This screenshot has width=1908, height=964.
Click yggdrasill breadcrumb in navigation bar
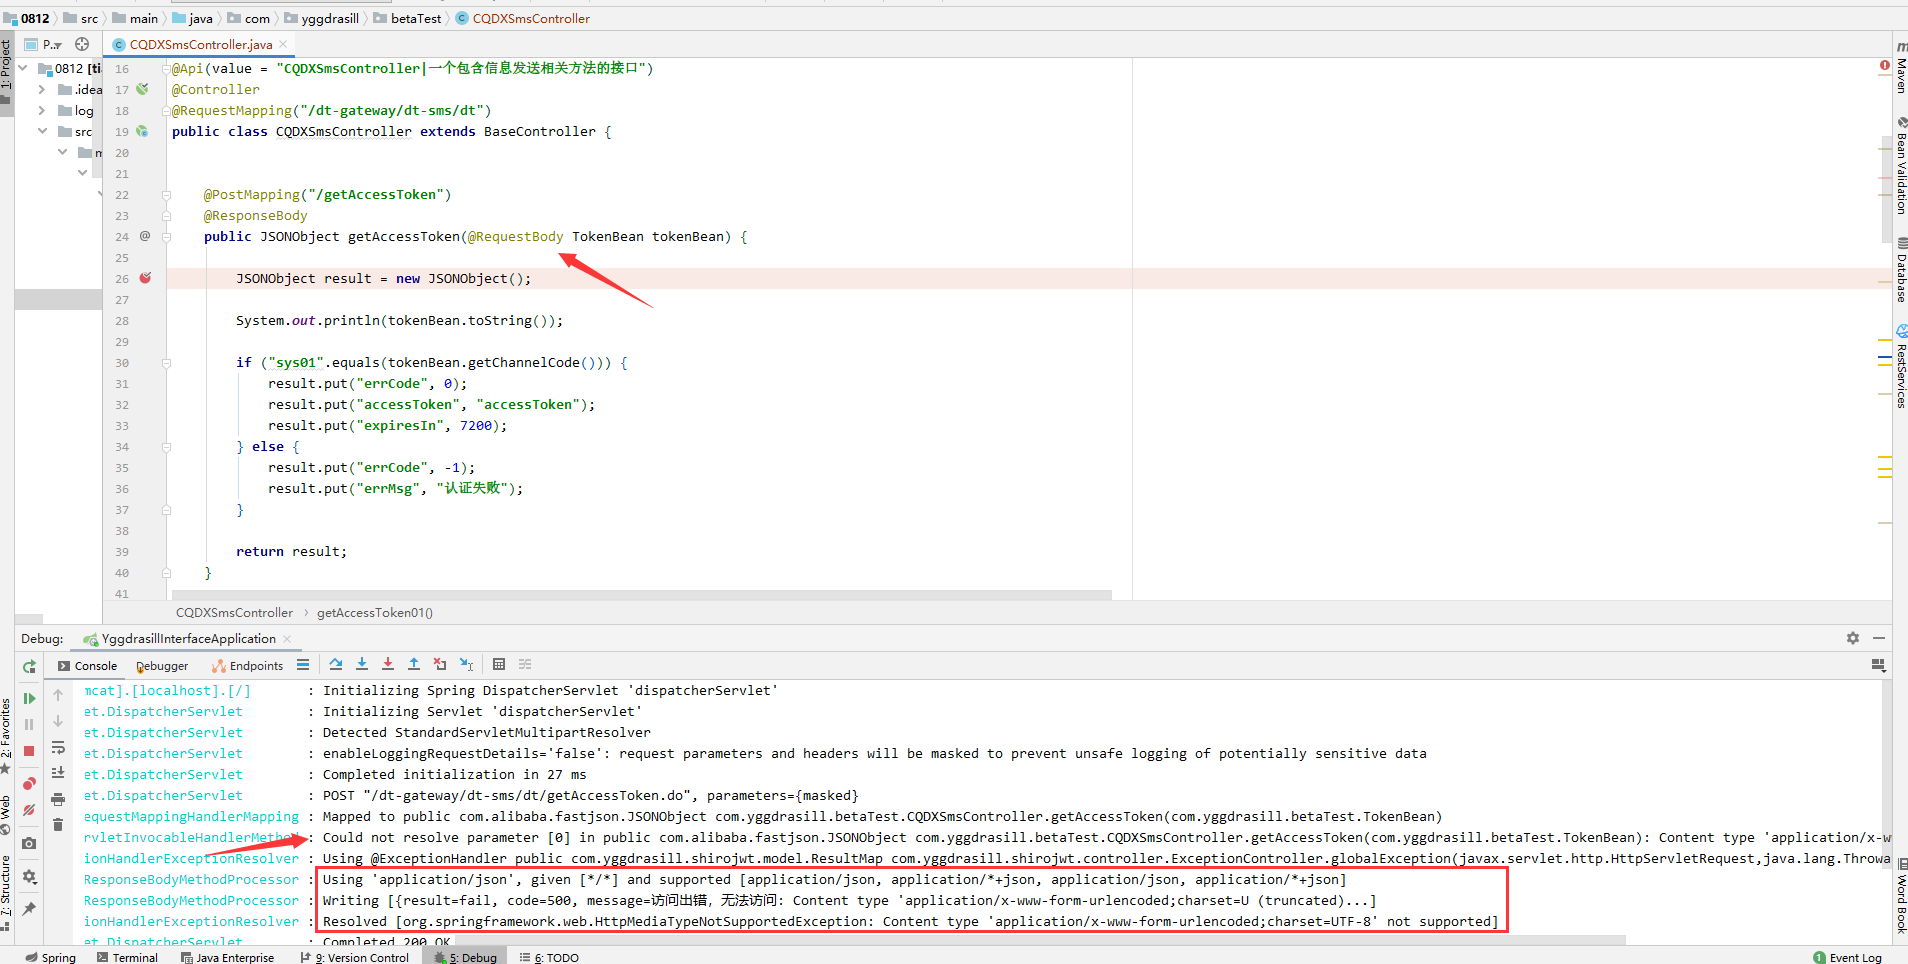321,18
